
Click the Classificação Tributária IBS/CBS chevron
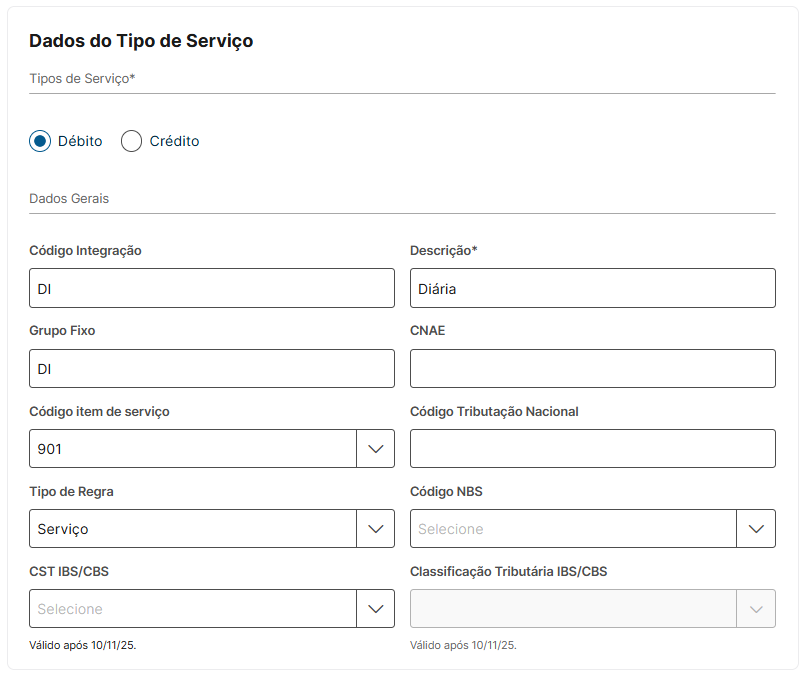(756, 609)
